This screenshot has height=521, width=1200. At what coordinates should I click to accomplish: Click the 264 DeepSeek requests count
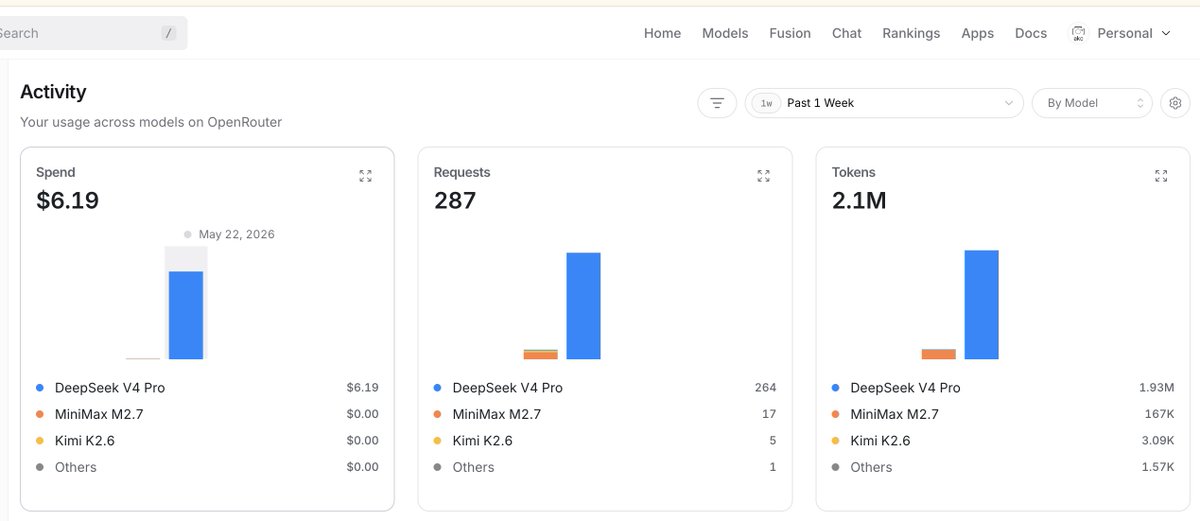[x=765, y=388]
